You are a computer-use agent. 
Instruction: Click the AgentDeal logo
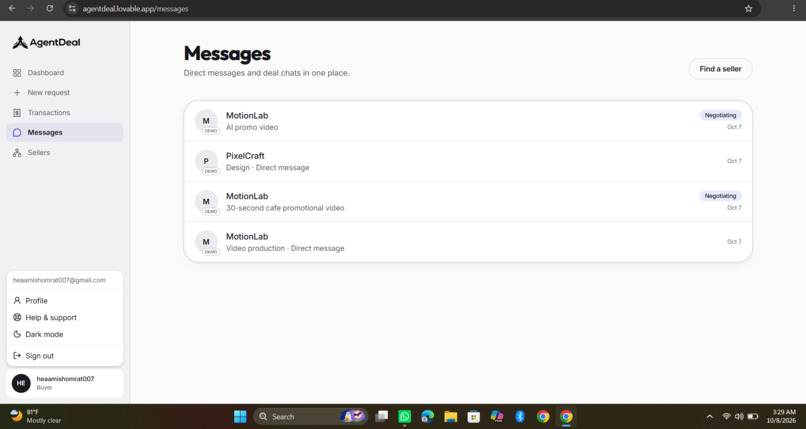tap(46, 43)
